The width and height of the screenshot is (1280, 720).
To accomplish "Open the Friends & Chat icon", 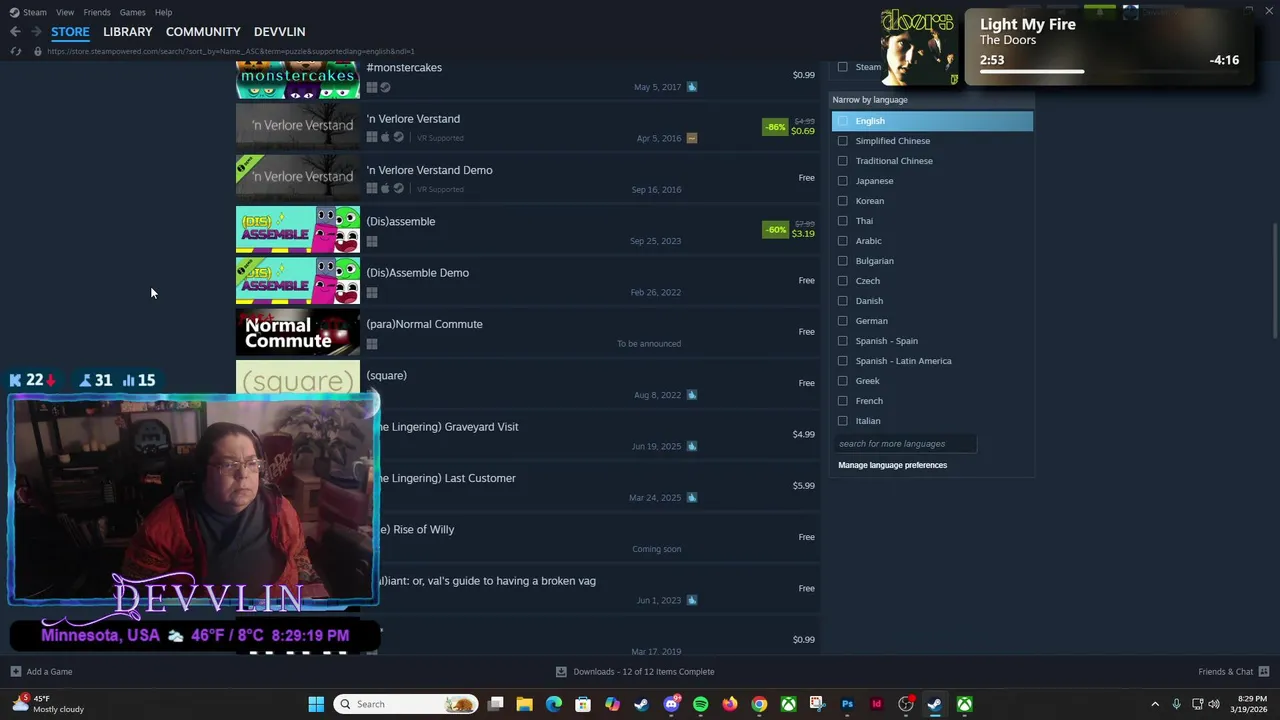I will 1264,672.
